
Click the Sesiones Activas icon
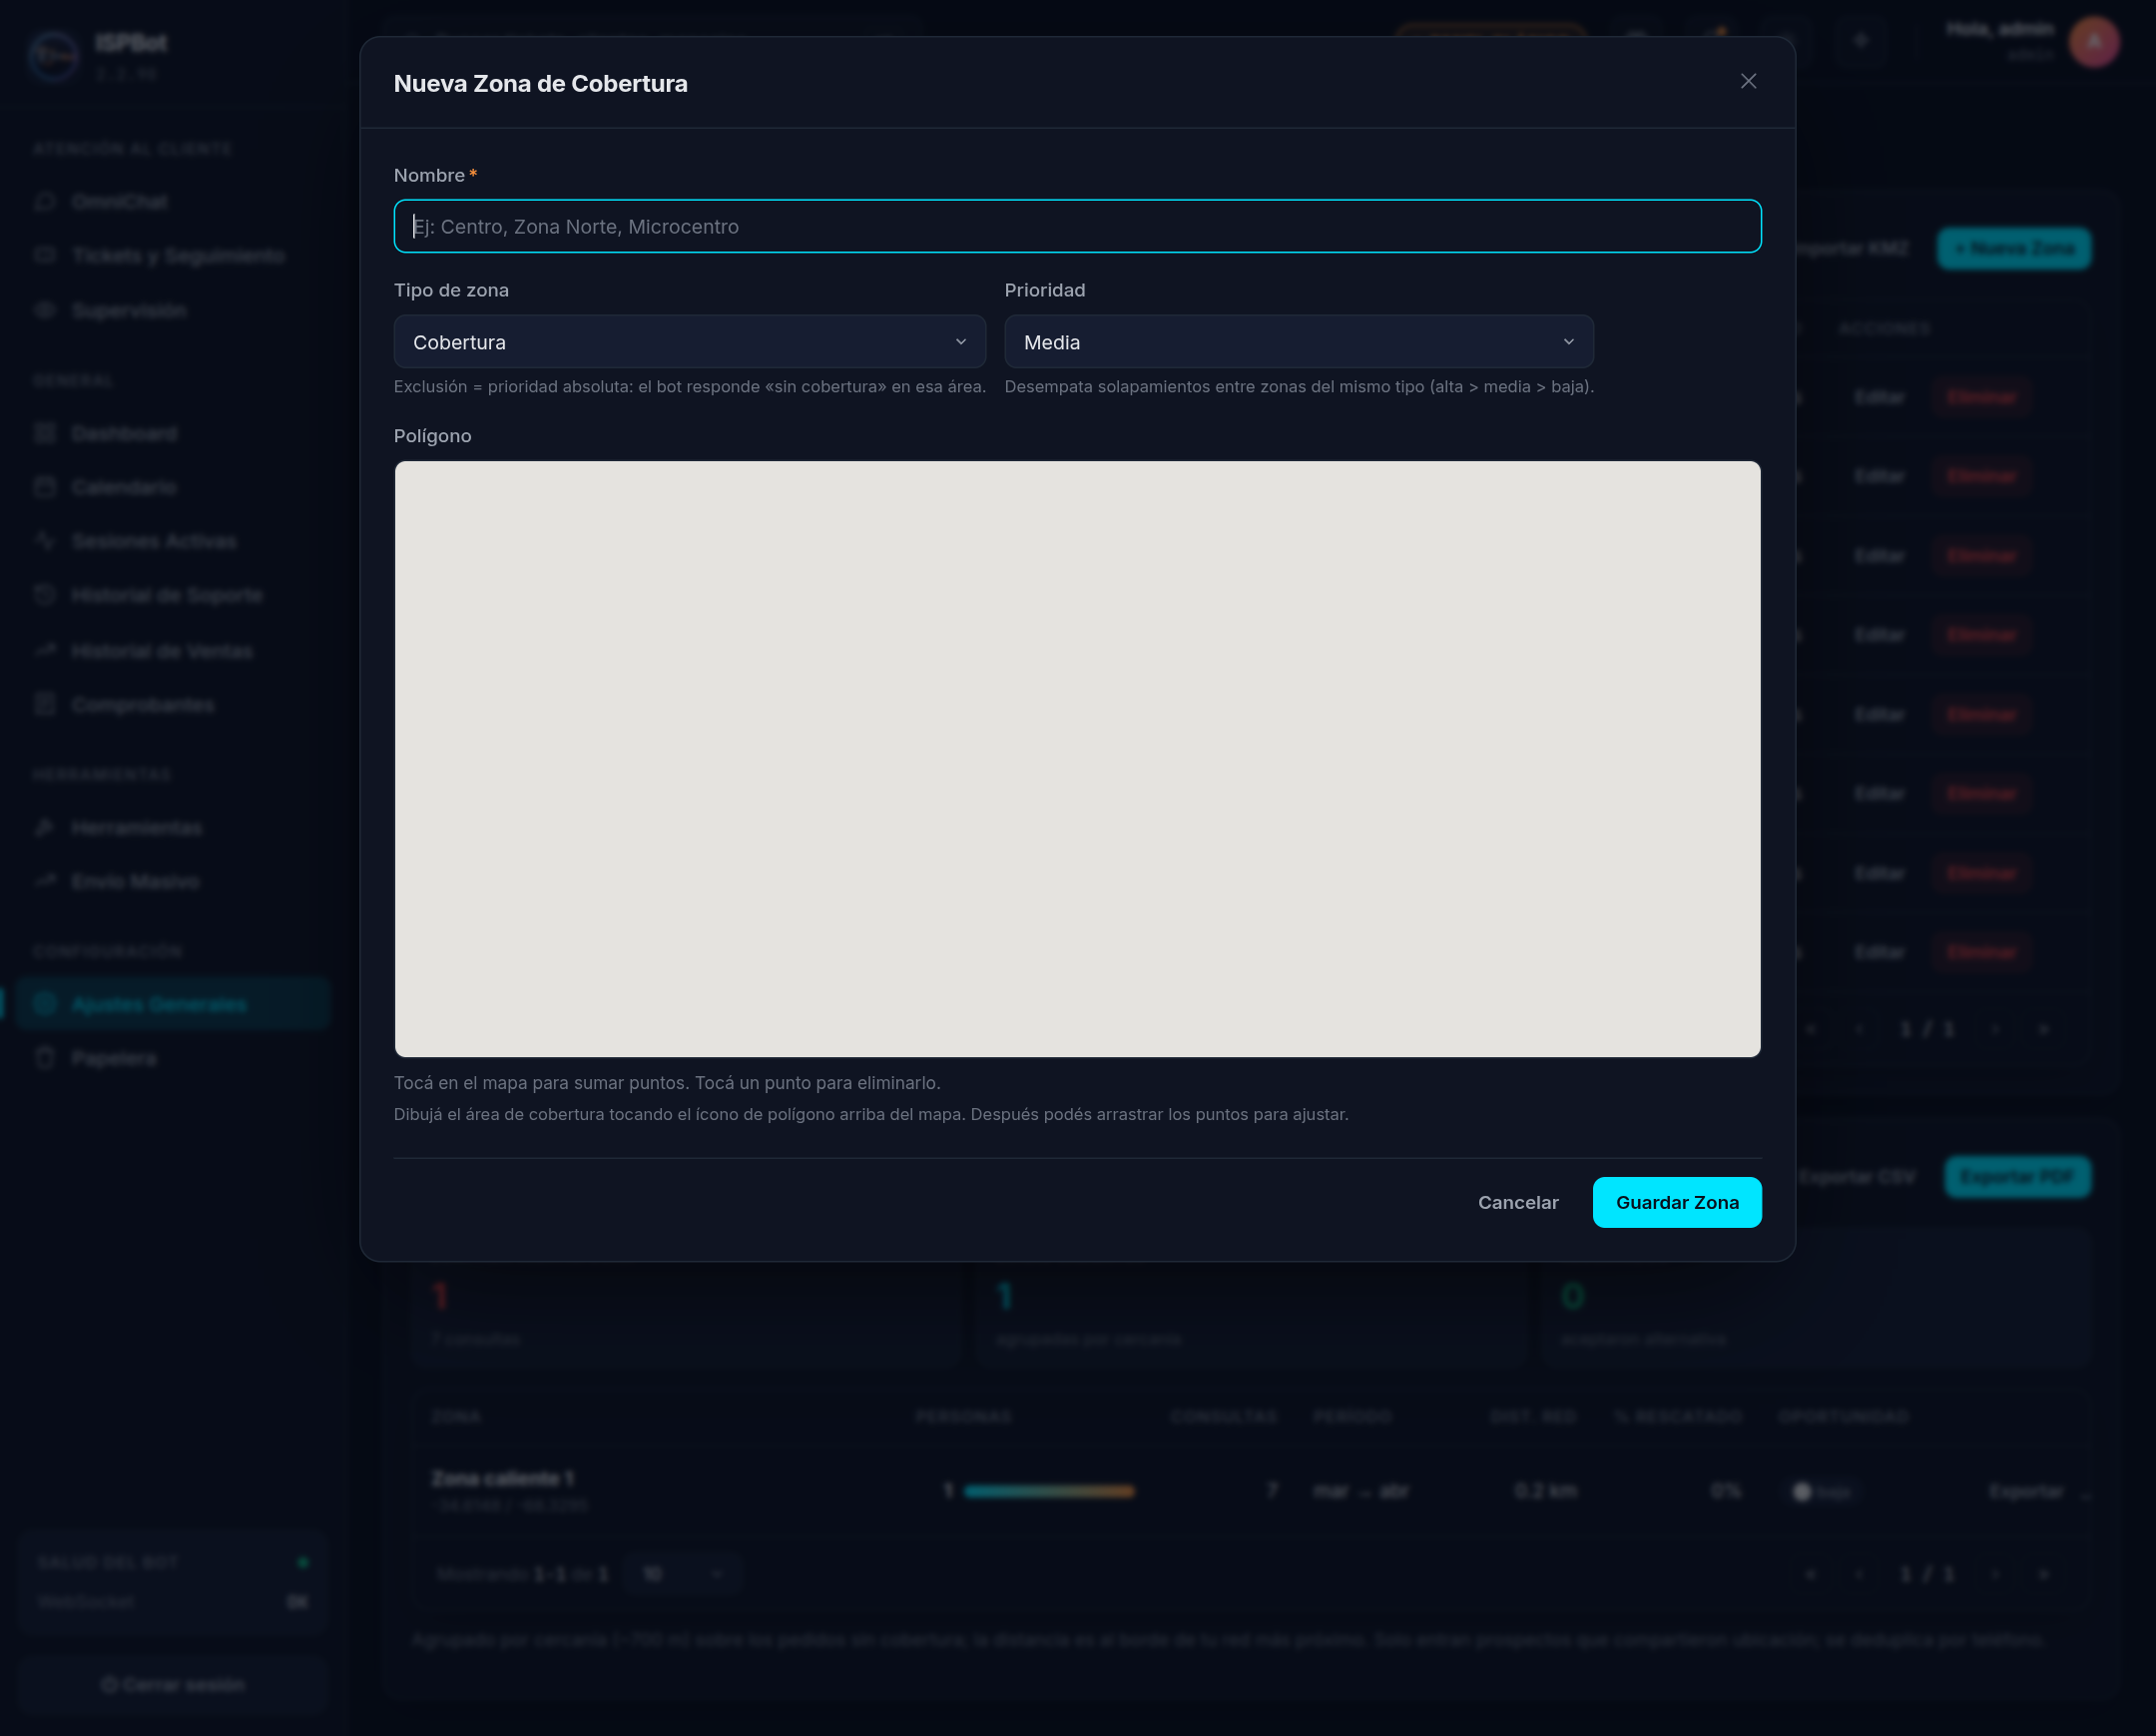(45, 541)
